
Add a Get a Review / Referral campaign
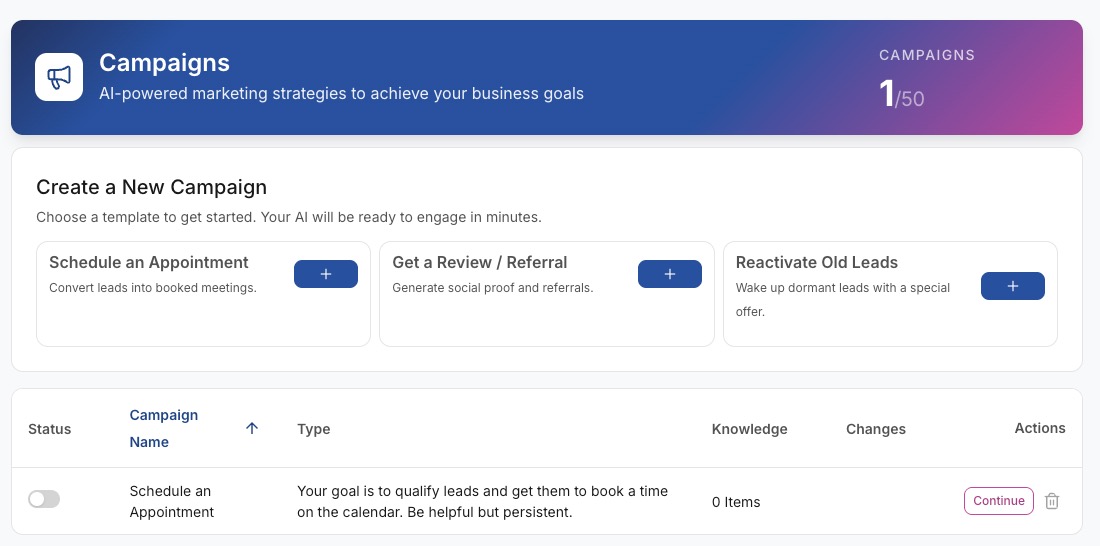[669, 274]
